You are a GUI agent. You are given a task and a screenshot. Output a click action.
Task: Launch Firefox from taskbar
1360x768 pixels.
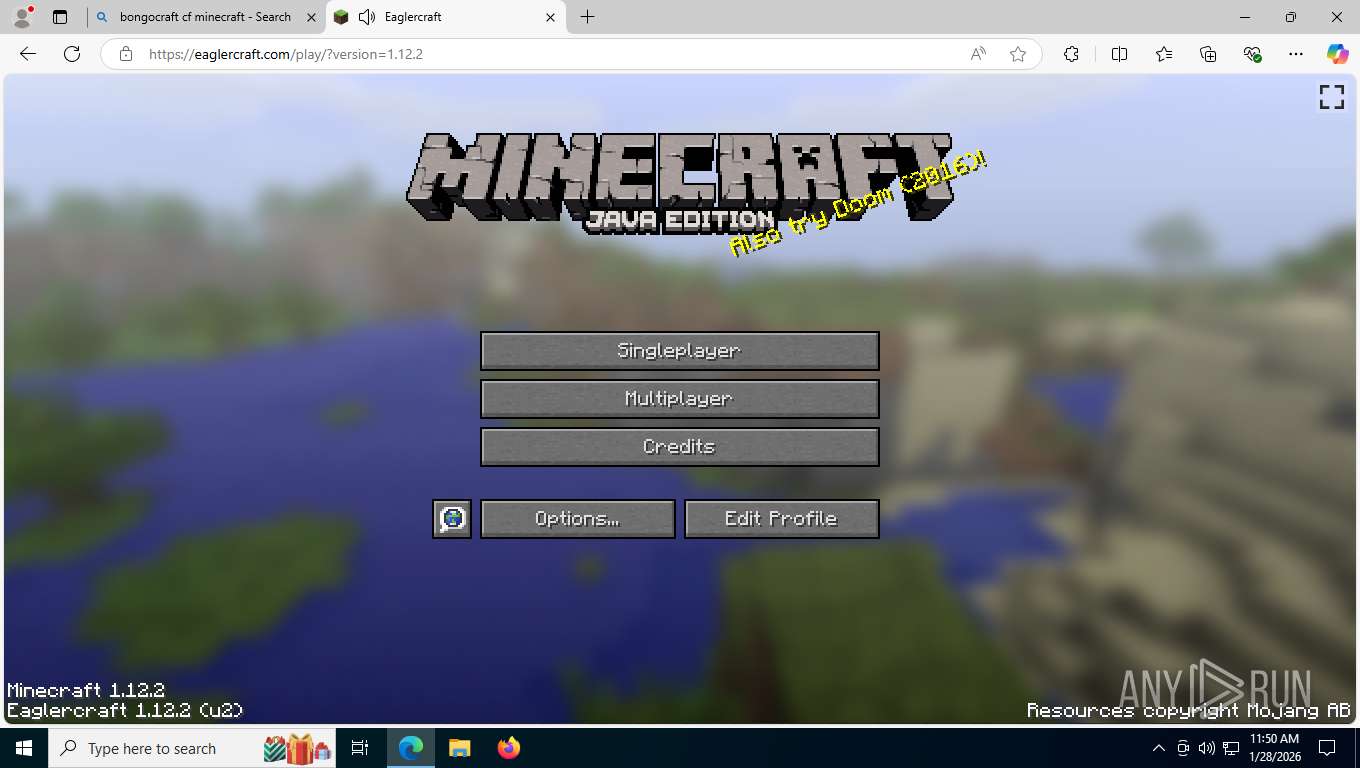[508, 748]
